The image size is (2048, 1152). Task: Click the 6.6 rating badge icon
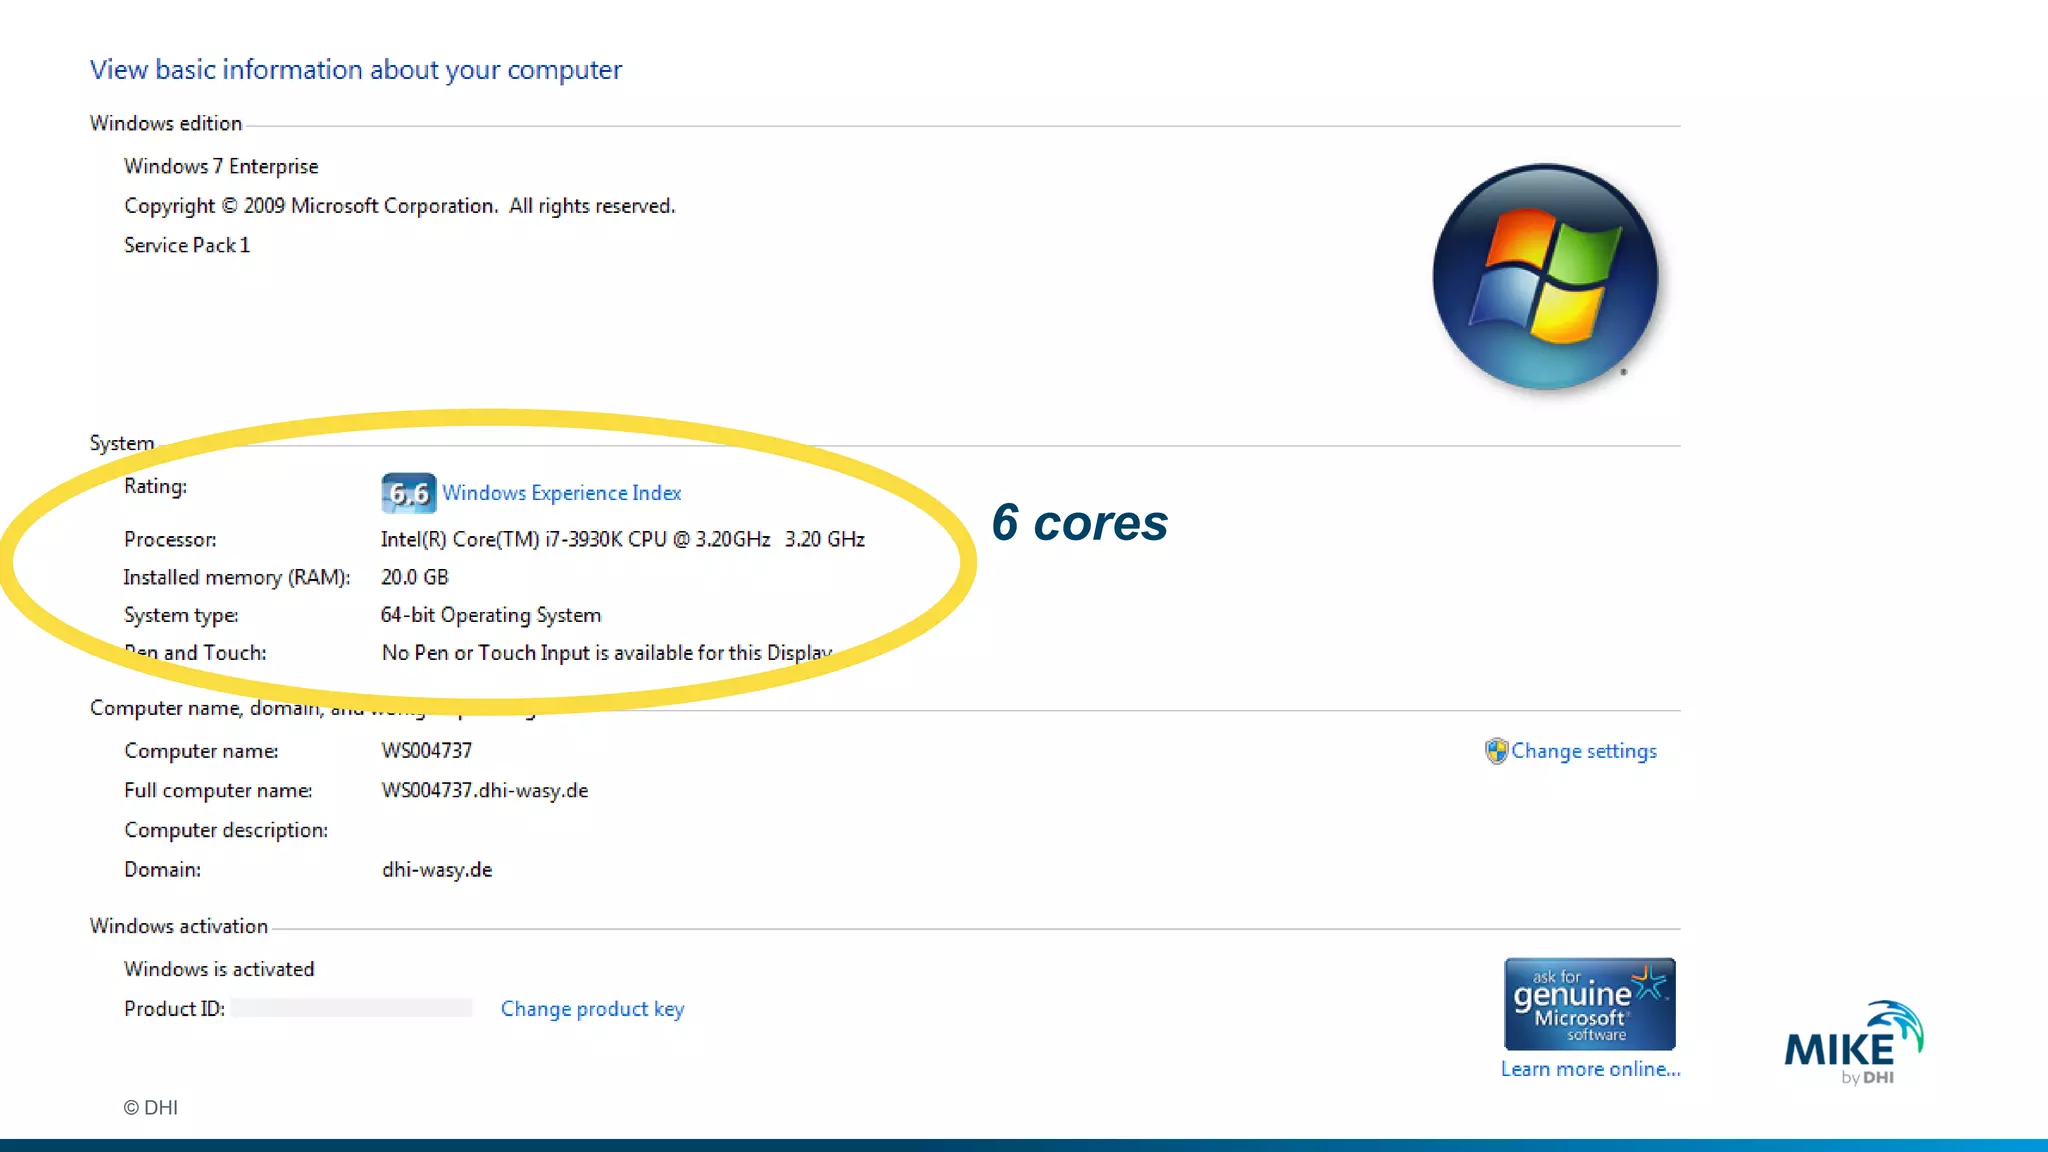click(408, 493)
